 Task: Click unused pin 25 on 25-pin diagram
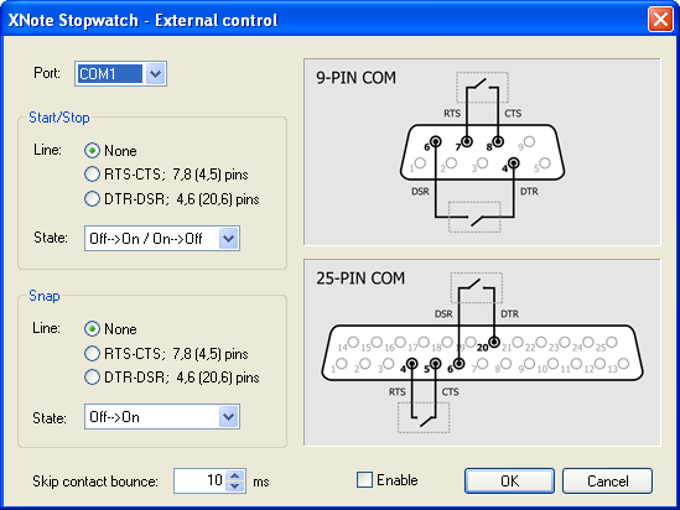pos(611,343)
